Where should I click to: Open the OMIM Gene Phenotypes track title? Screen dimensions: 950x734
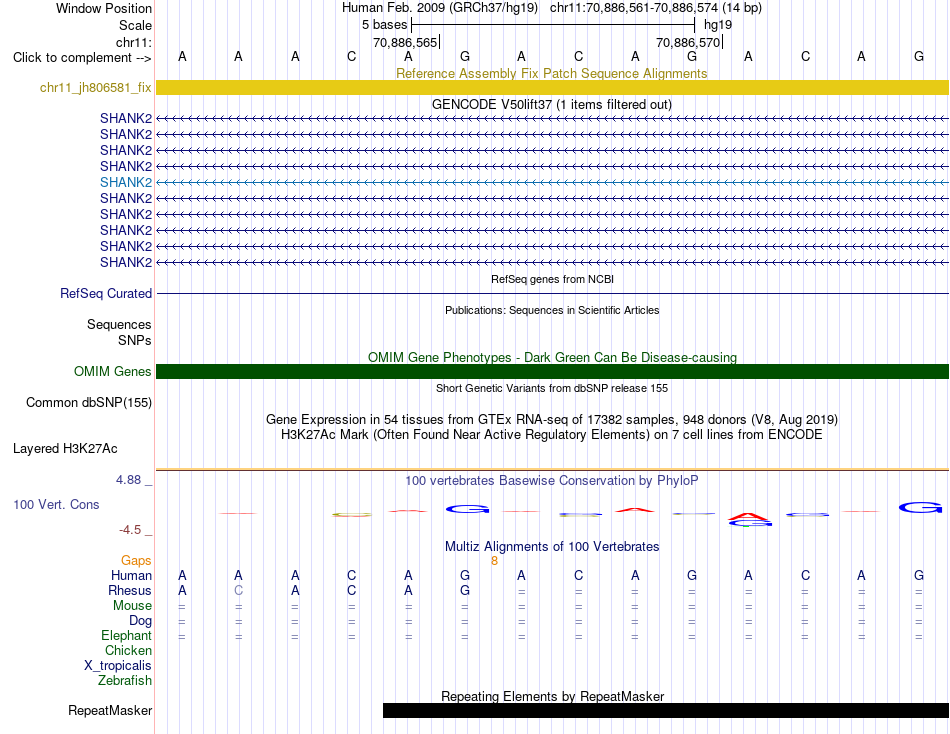pos(552,358)
